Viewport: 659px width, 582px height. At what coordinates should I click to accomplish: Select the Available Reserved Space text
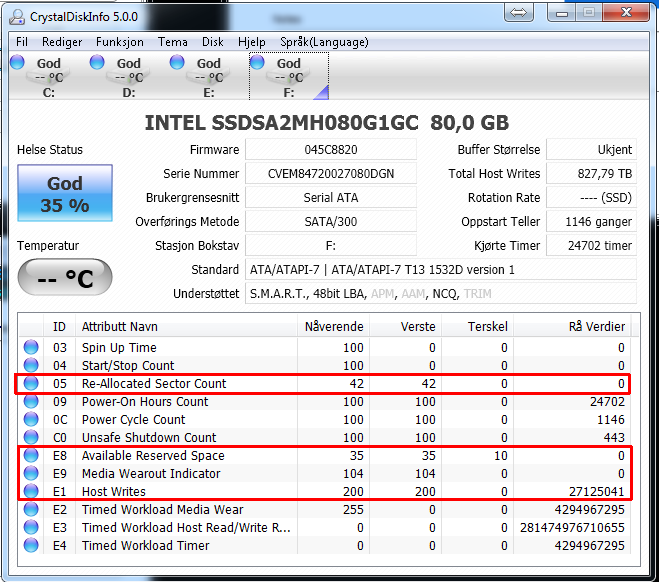(153, 456)
